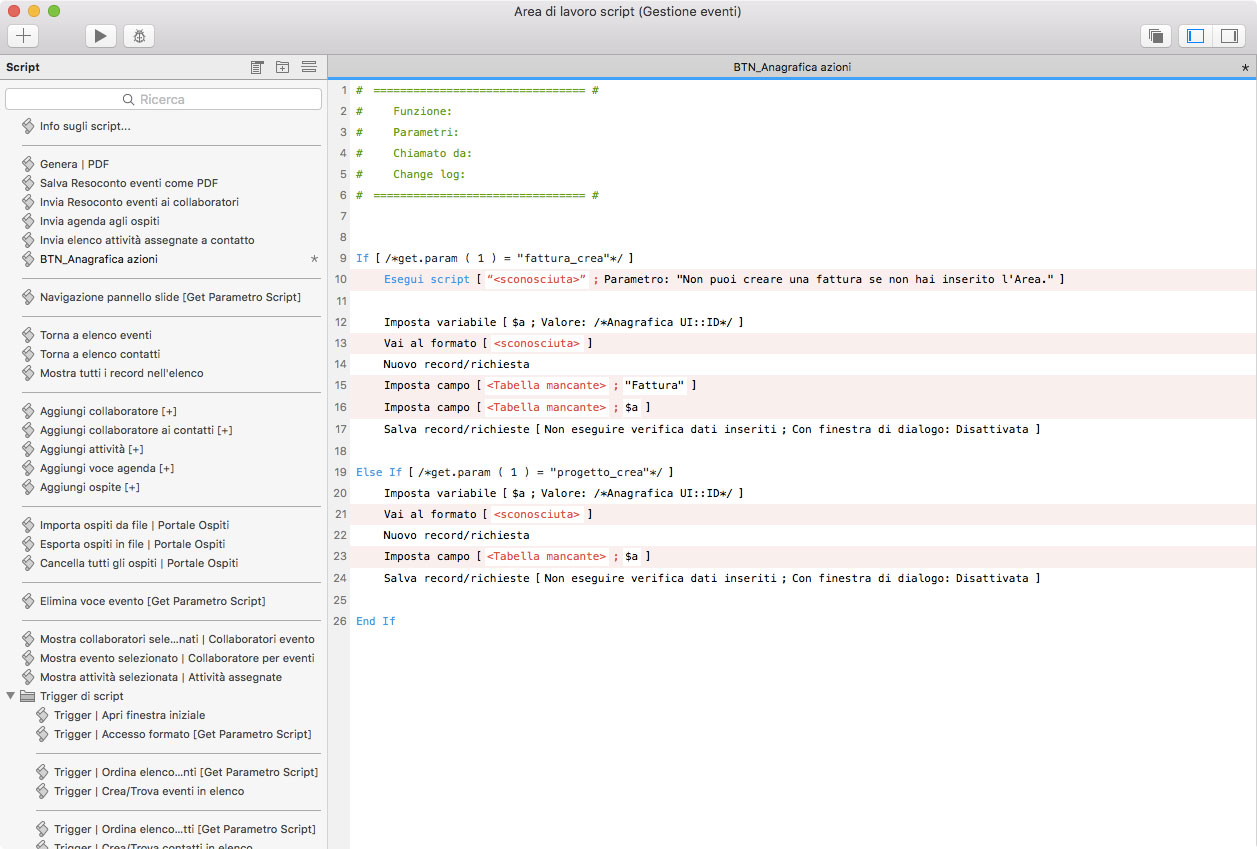The width and height of the screenshot is (1257, 849).
Task: Click the separator lines icon in Script header
Action: point(308,67)
